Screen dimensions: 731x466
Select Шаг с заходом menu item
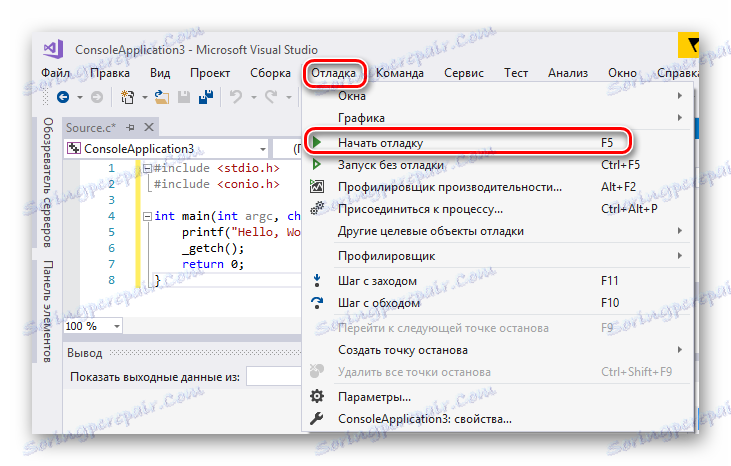[x=498, y=281]
